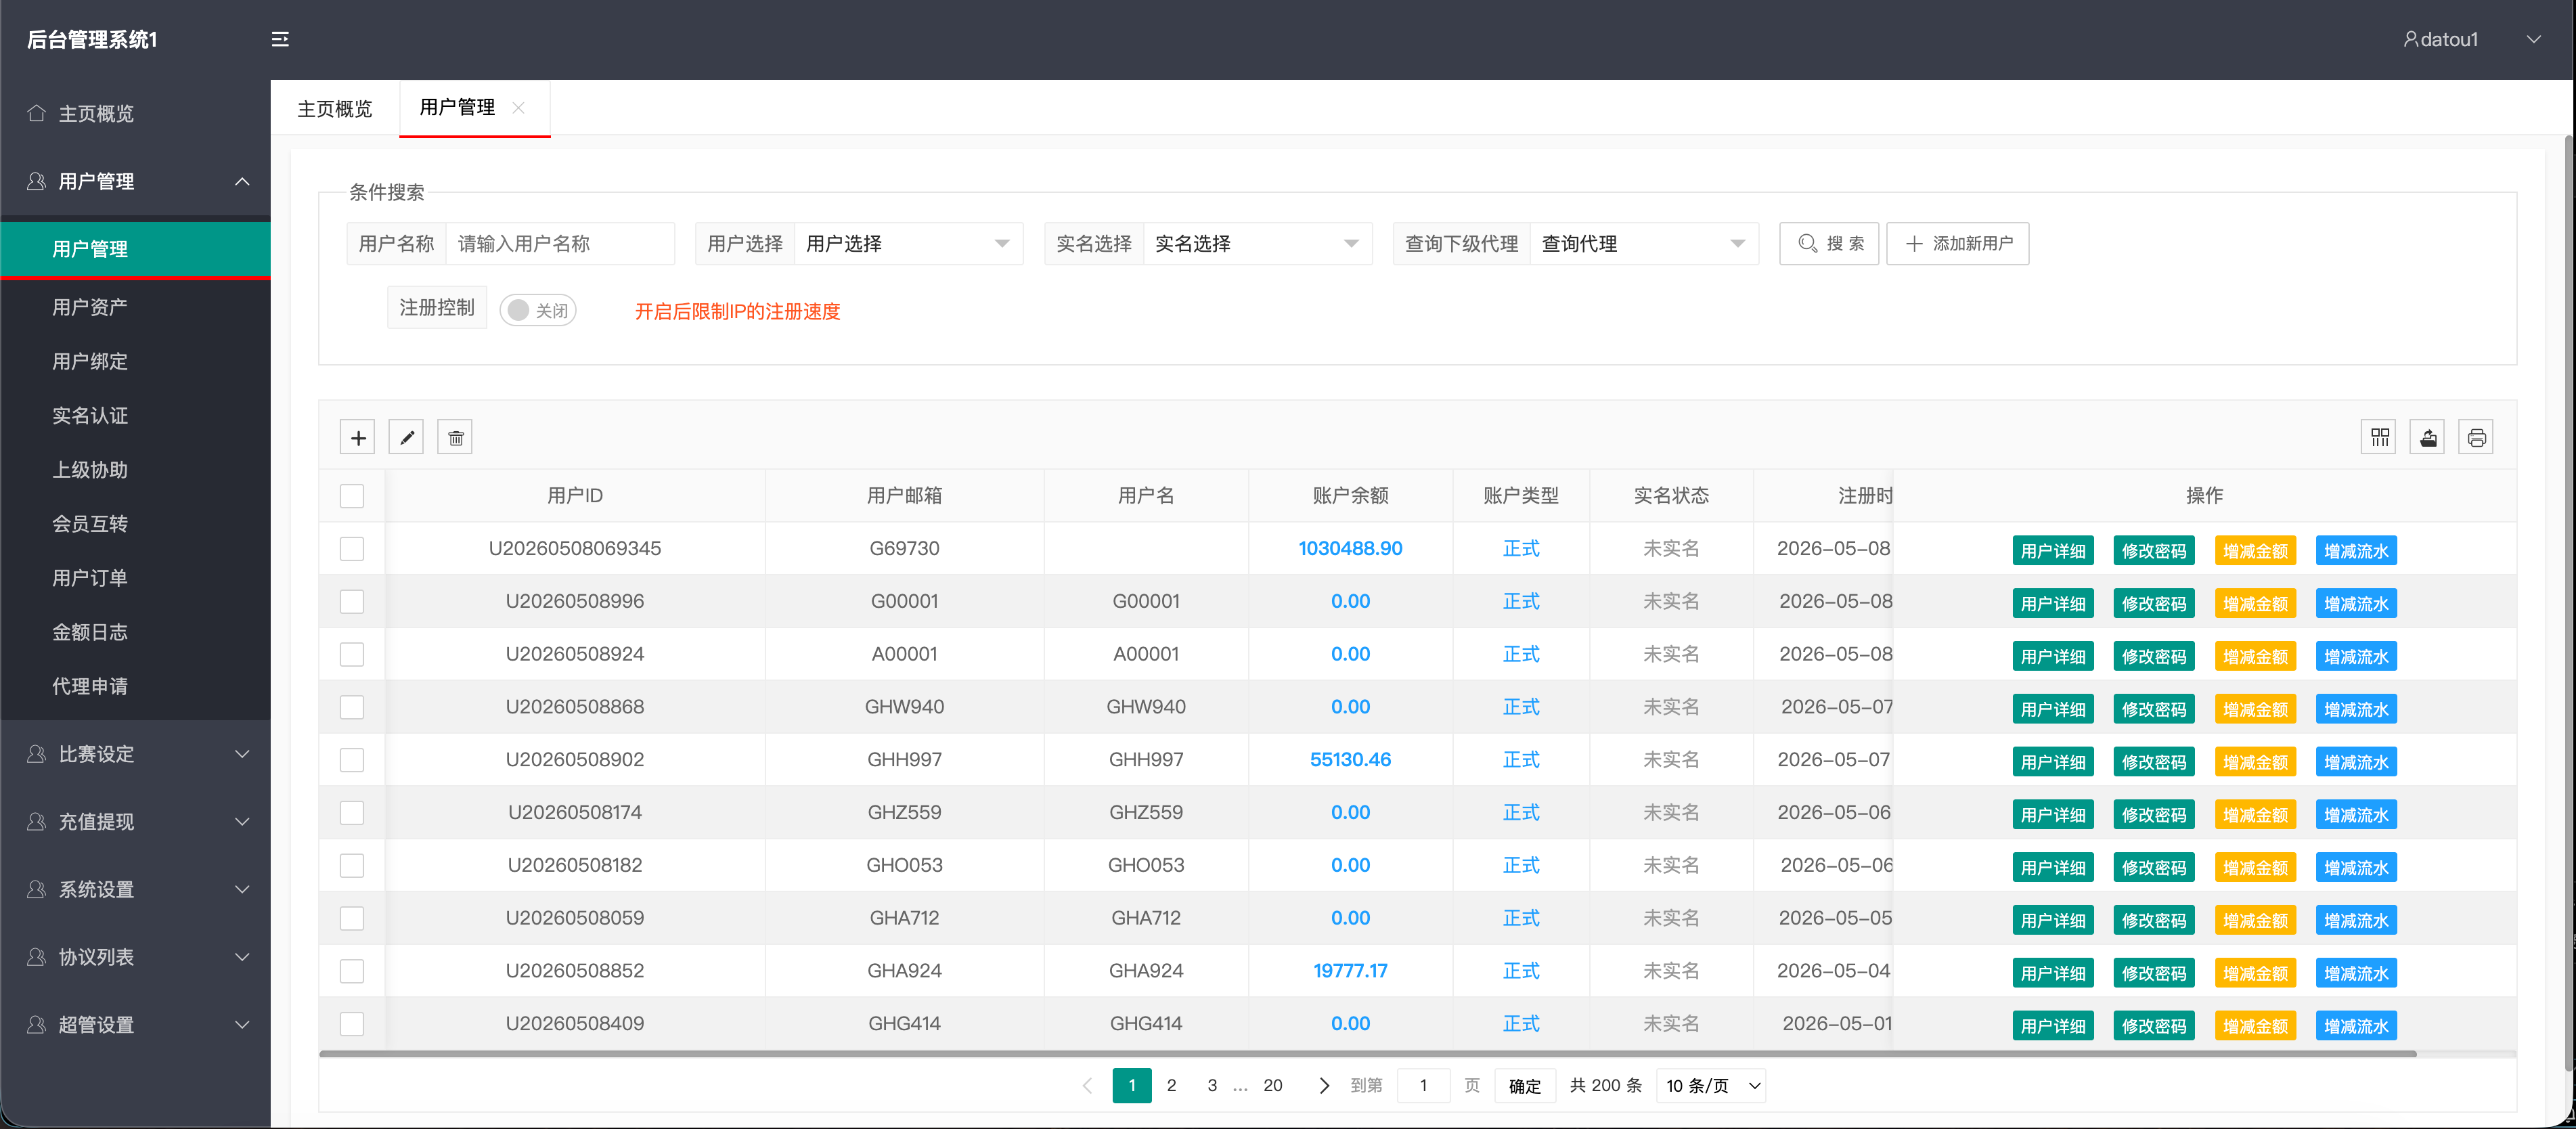Open the column filter grid icon
Image resolution: width=2576 pixels, height=1129 pixels.
pos(2379,437)
